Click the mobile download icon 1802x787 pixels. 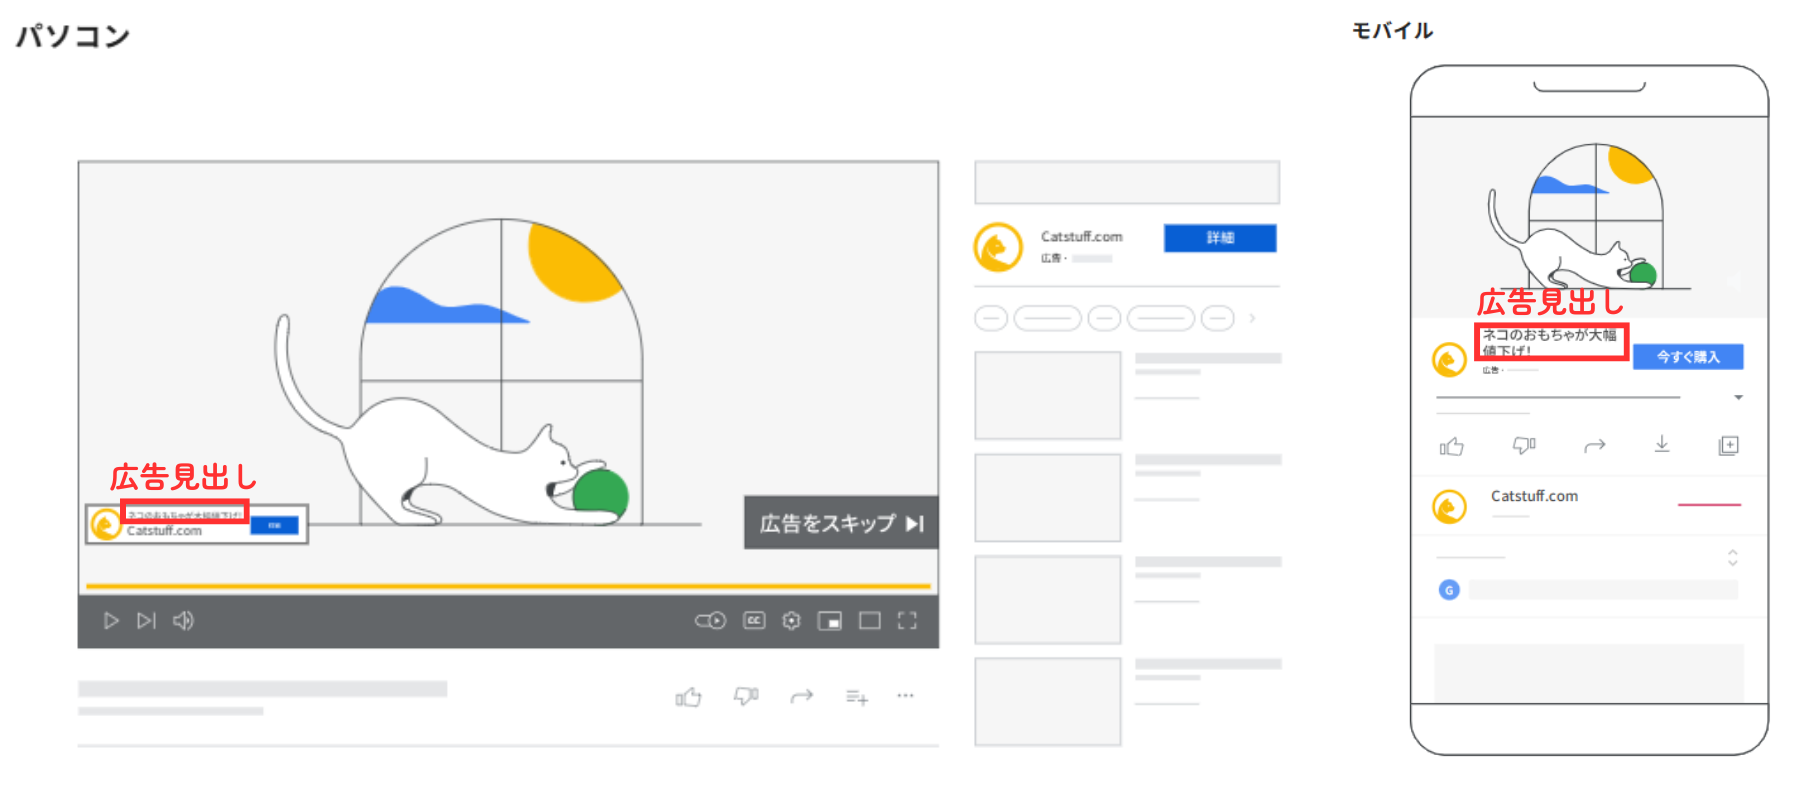1662,444
